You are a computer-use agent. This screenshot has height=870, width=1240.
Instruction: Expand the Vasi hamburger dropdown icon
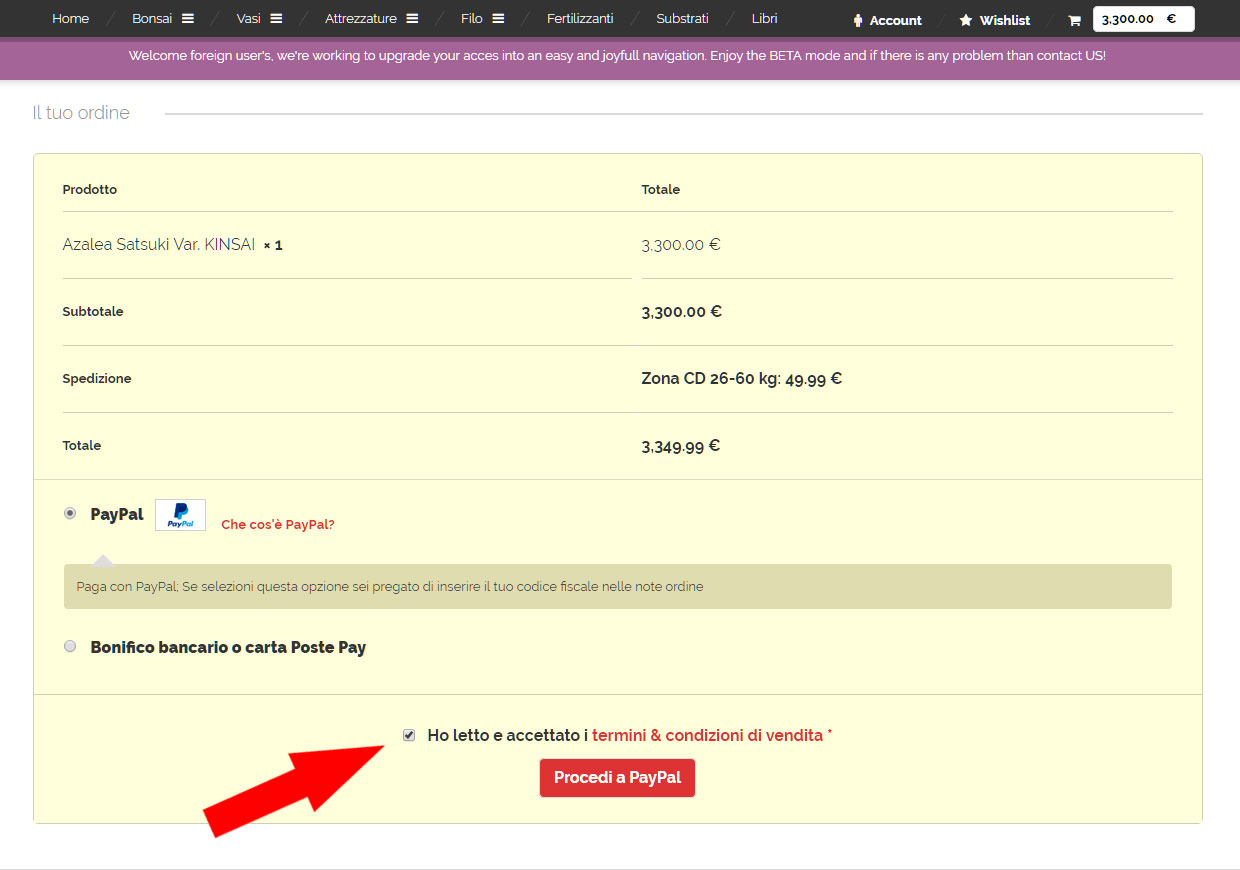tap(276, 18)
